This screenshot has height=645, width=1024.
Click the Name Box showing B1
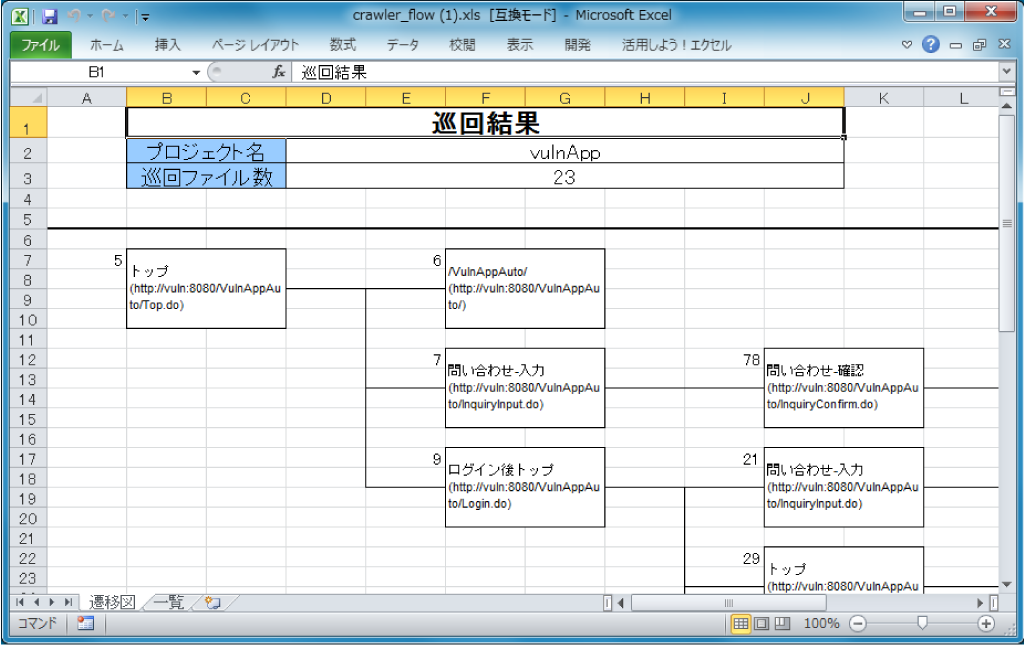[98, 72]
